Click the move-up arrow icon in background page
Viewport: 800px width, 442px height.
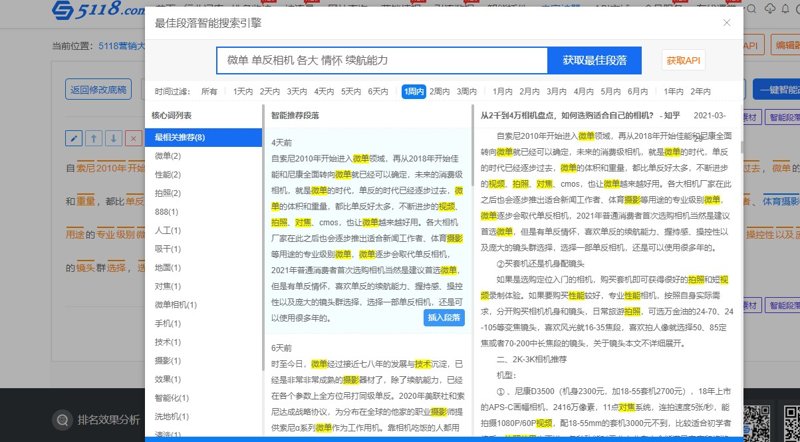94,138
